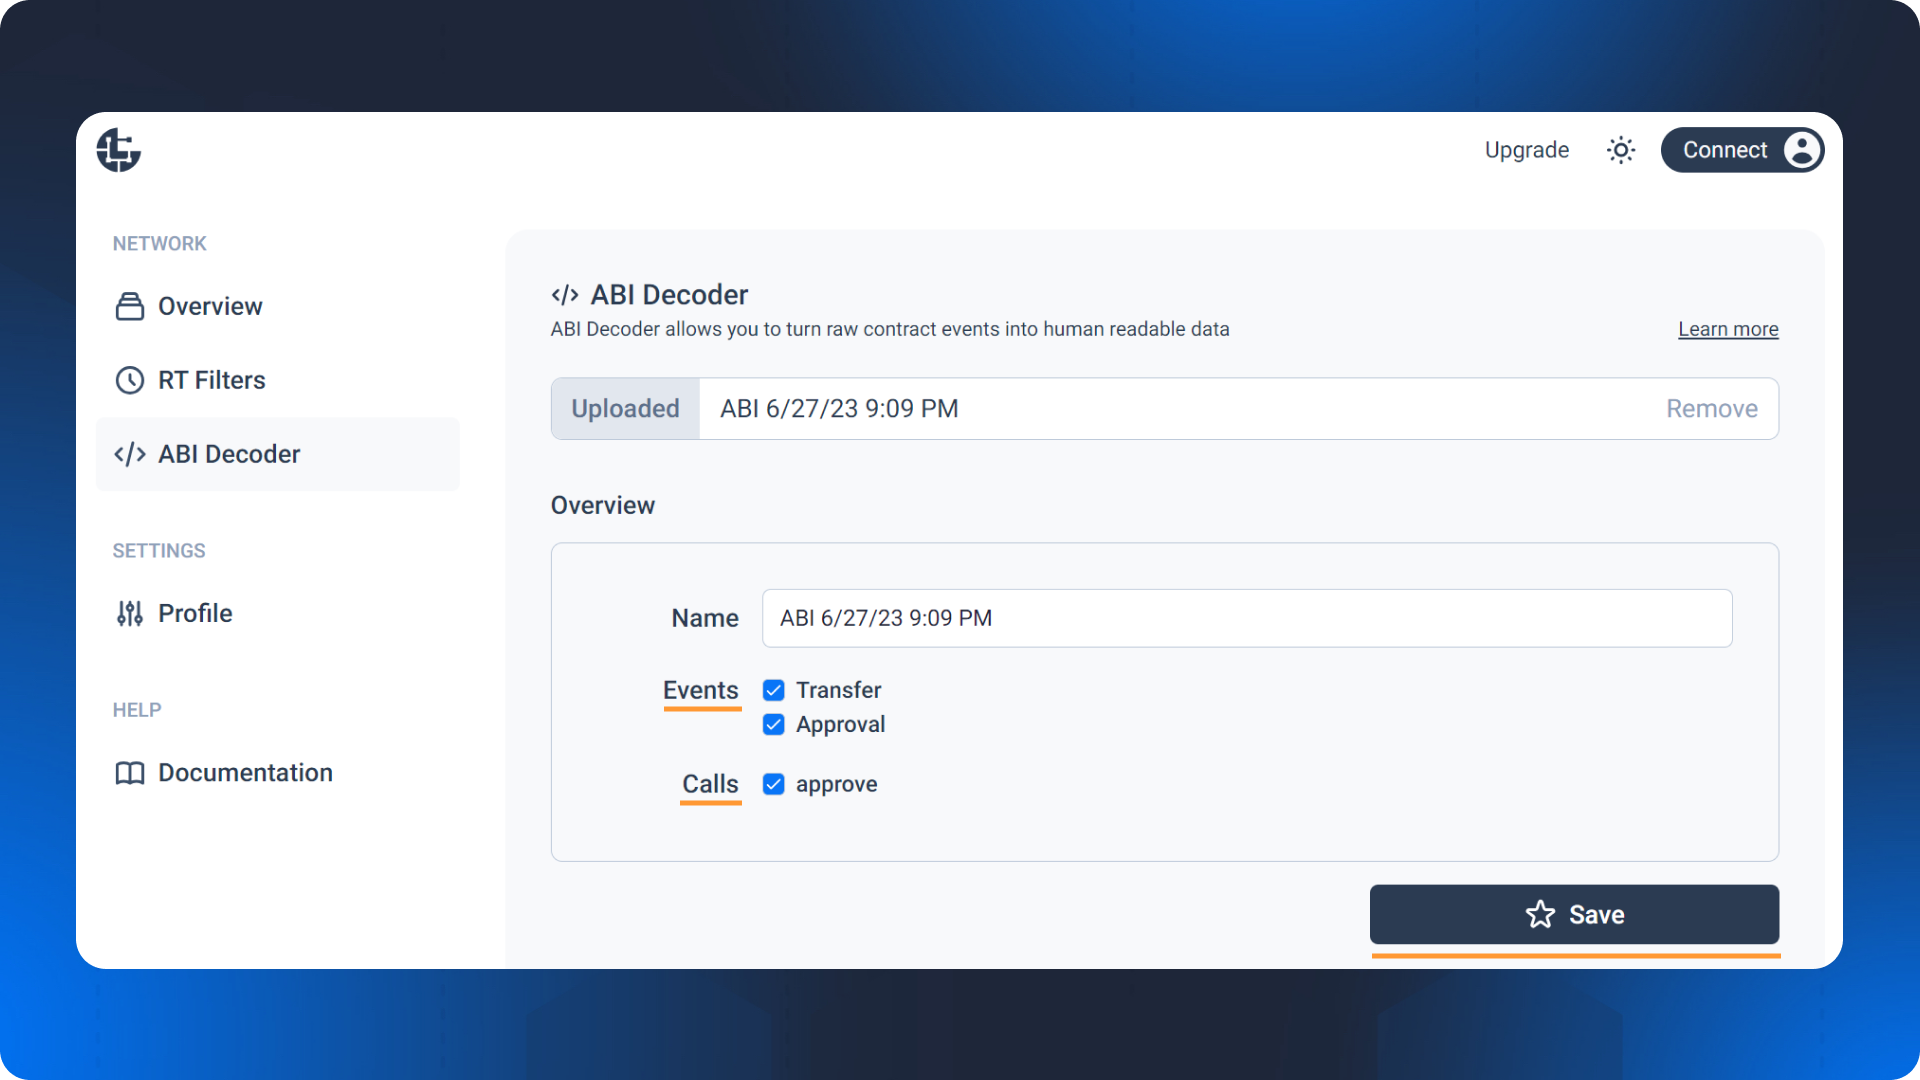
Task: Toggle the approve call checkbox
Action: (x=773, y=784)
